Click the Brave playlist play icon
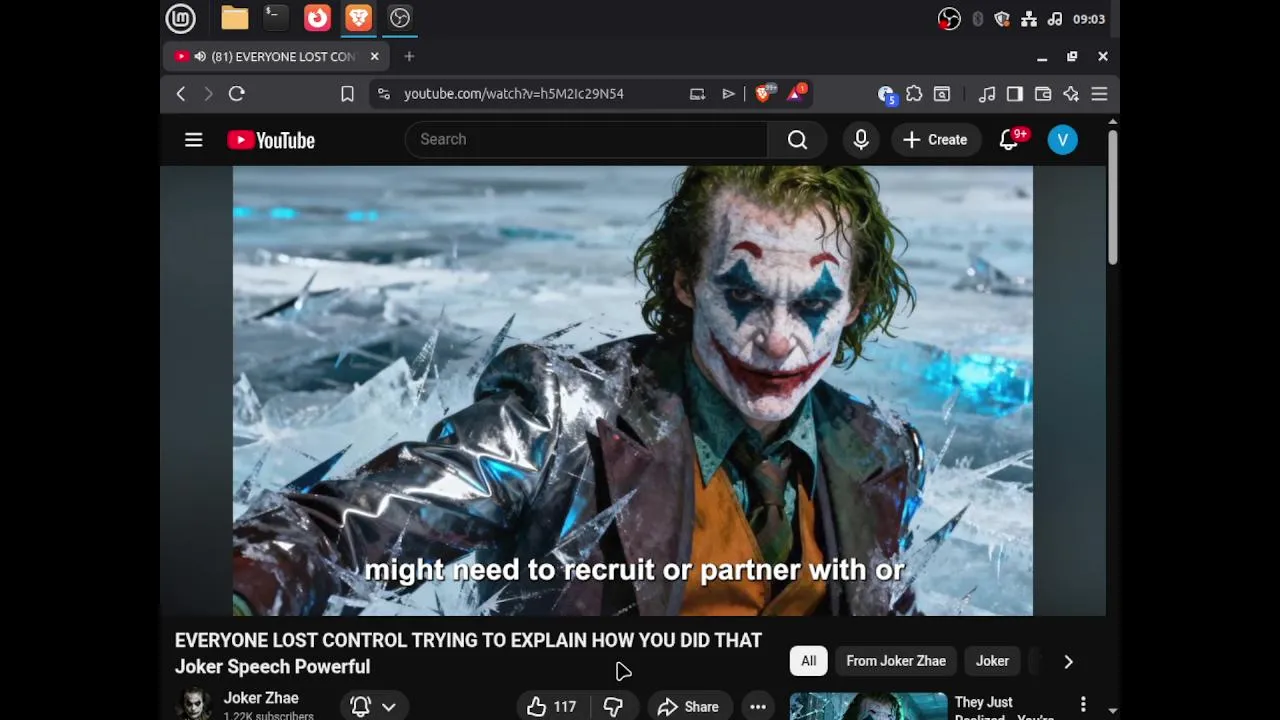 [x=728, y=94]
